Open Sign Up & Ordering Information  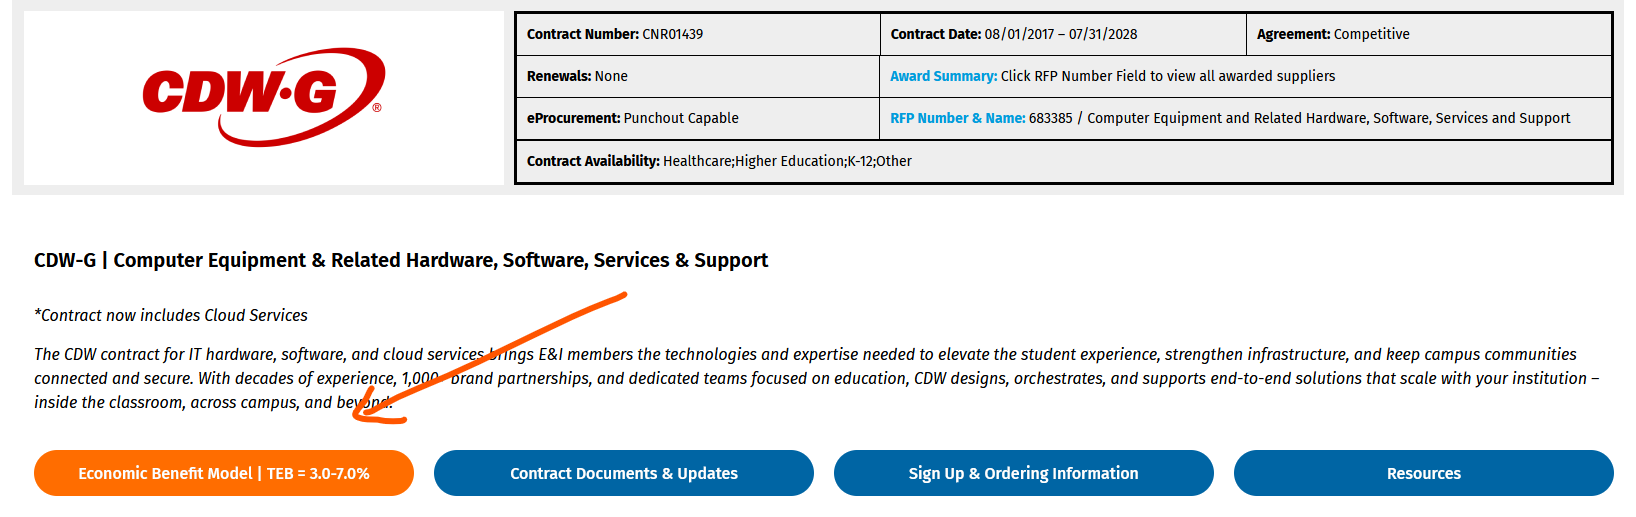(x=1024, y=473)
